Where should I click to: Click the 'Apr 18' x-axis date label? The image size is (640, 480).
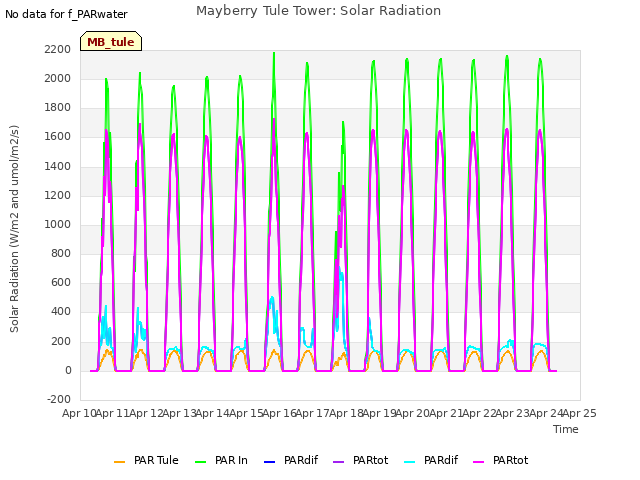[x=346, y=413]
